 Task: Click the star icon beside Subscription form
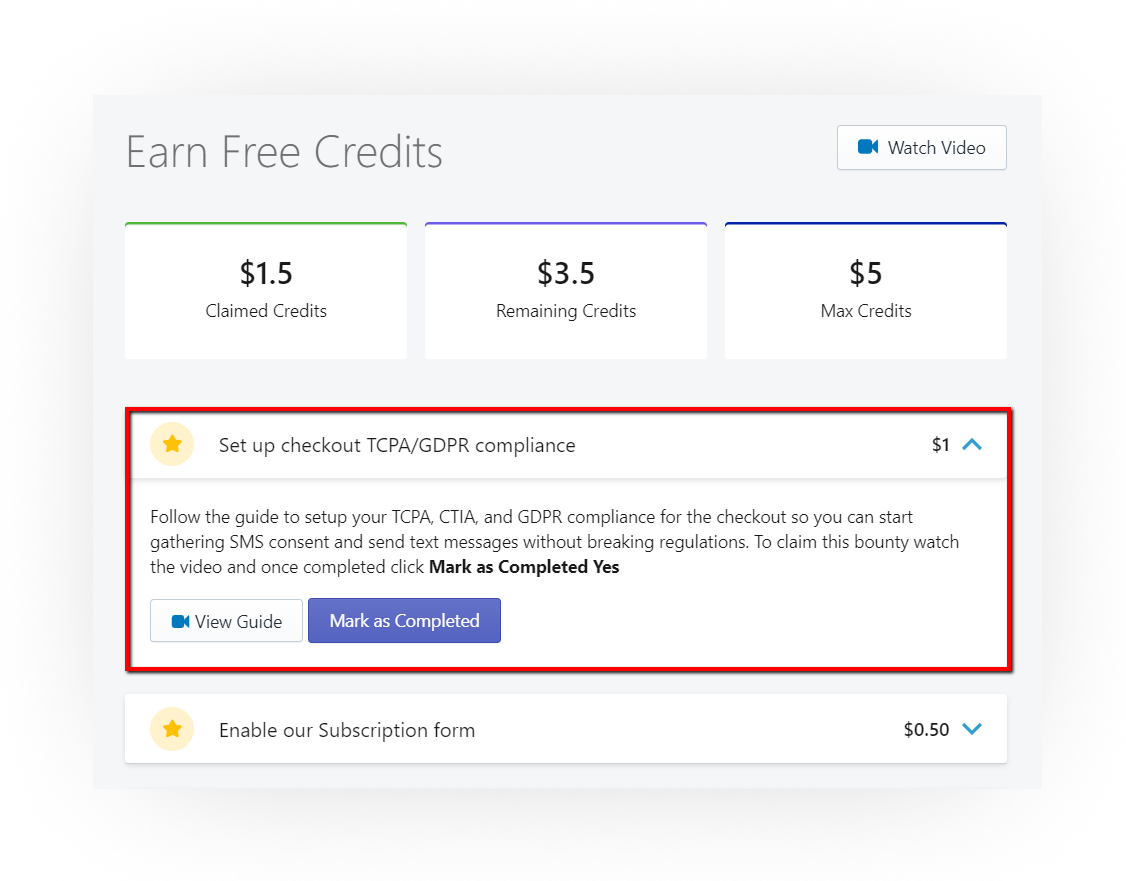[172, 729]
